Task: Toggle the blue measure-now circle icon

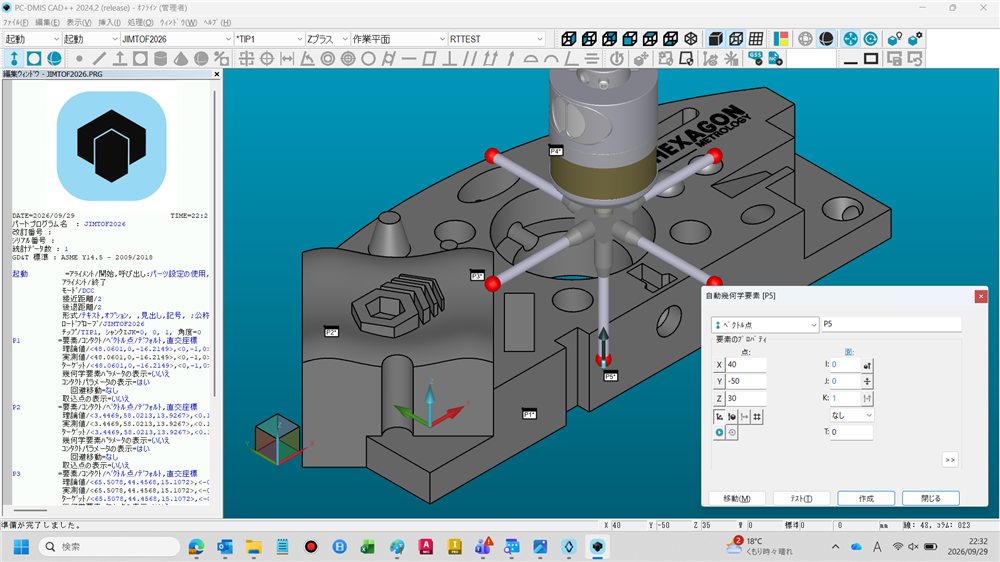Action: coord(719,433)
